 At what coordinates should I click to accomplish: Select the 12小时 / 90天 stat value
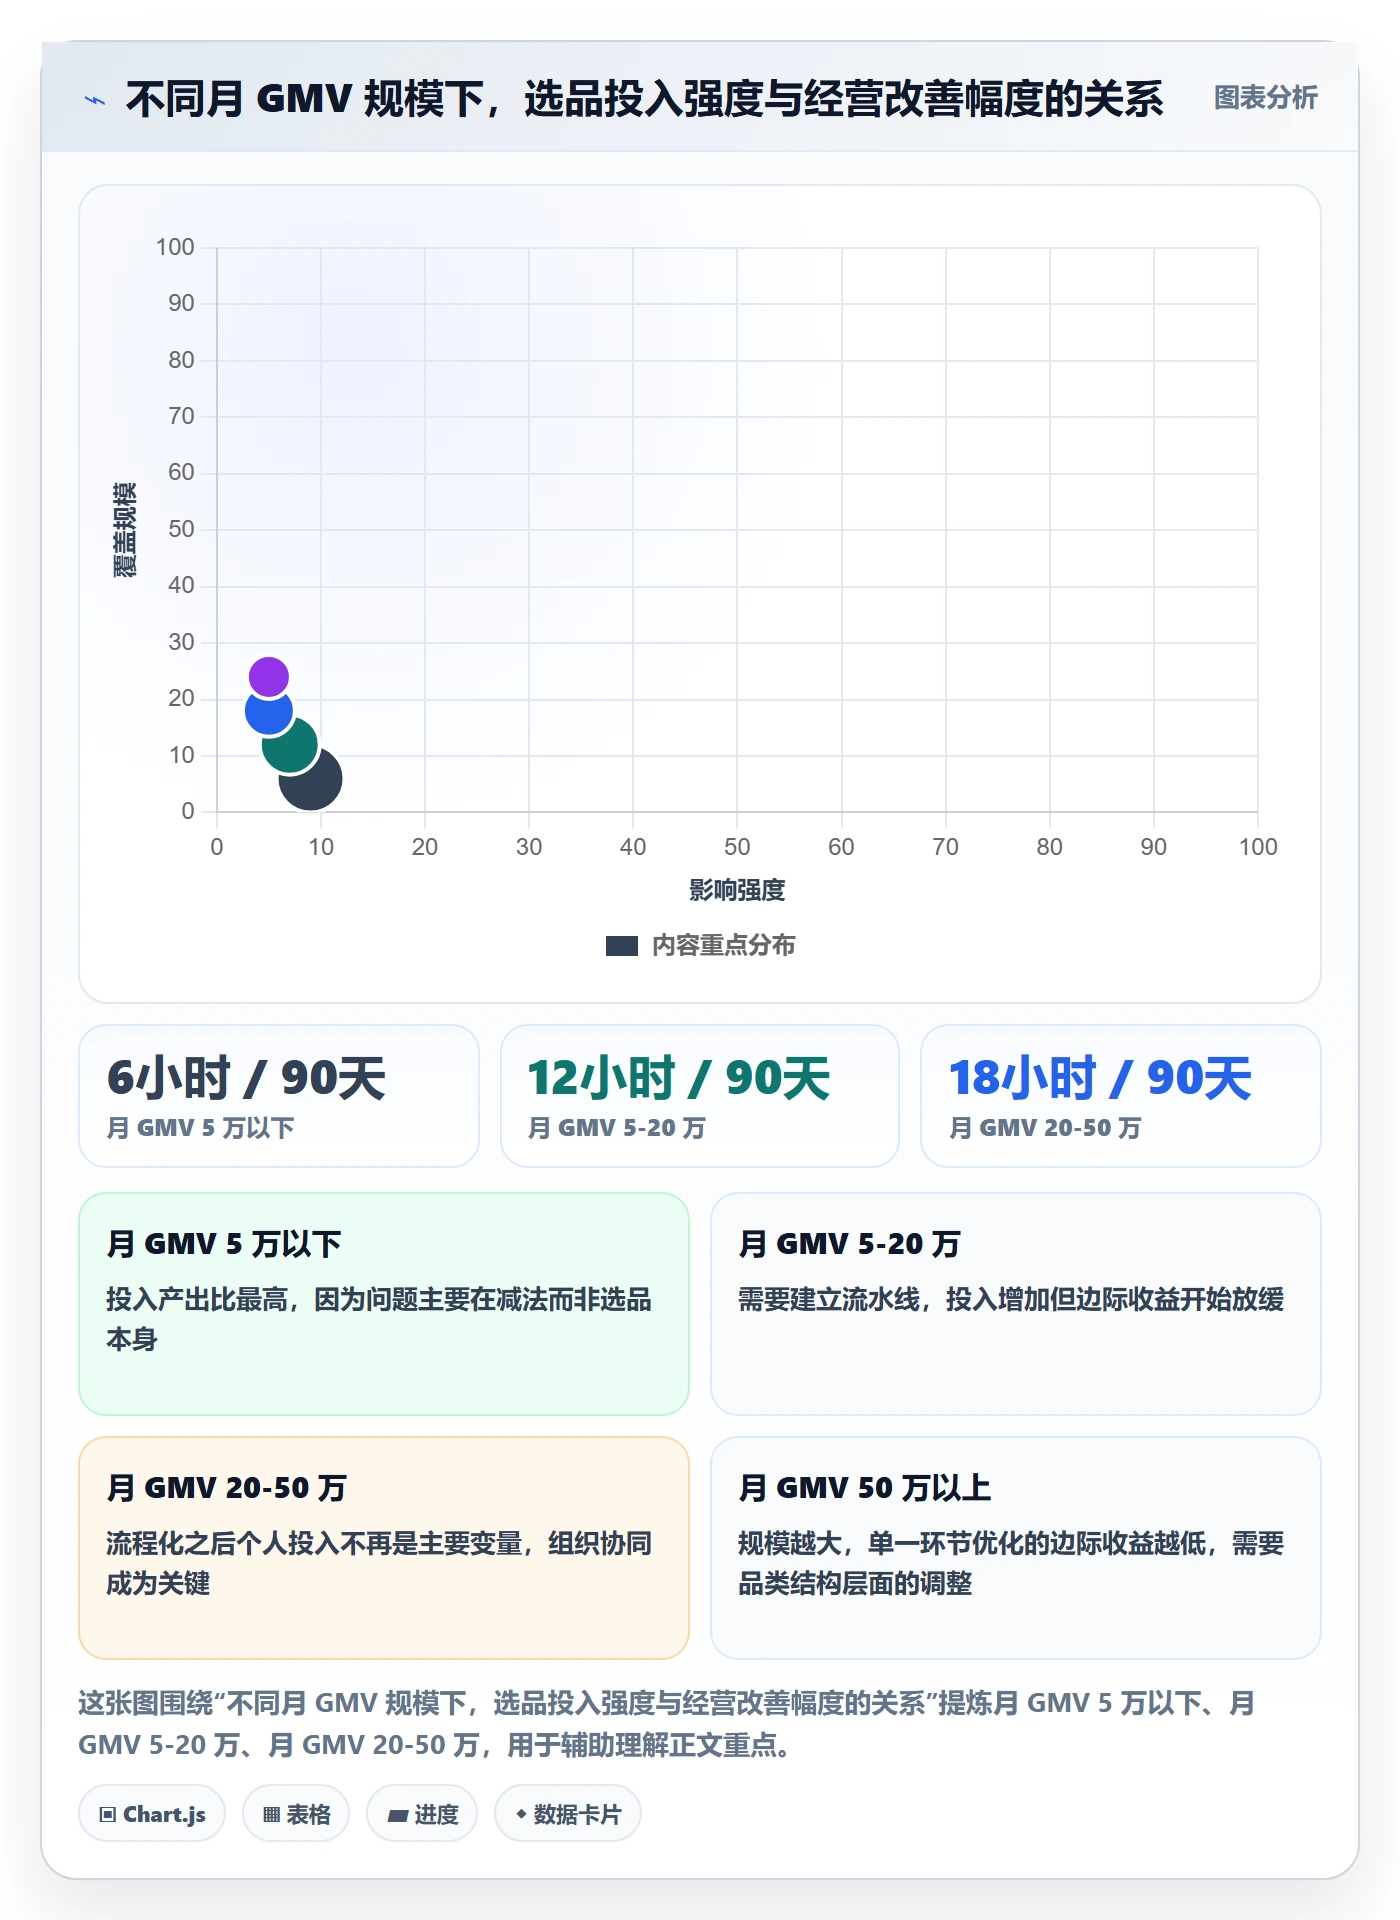coord(679,1079)
